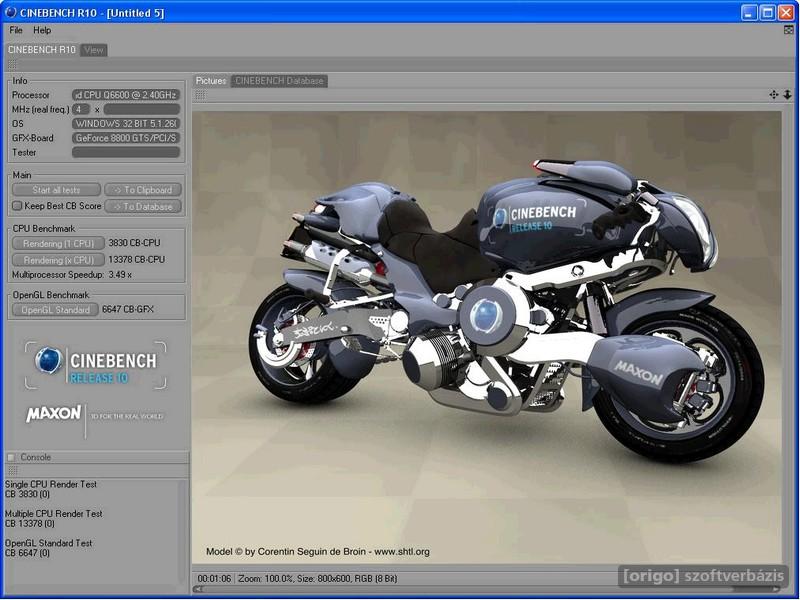The width and height of the screenshot is (800, 600).
Task: Close the CINEBENCH window
Action: [786, 12]
